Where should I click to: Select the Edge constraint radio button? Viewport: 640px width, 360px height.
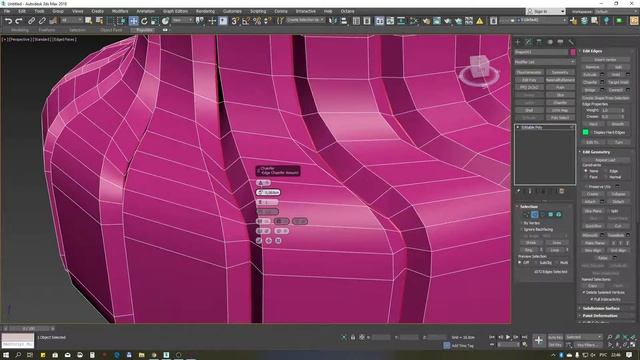[606, 171]
